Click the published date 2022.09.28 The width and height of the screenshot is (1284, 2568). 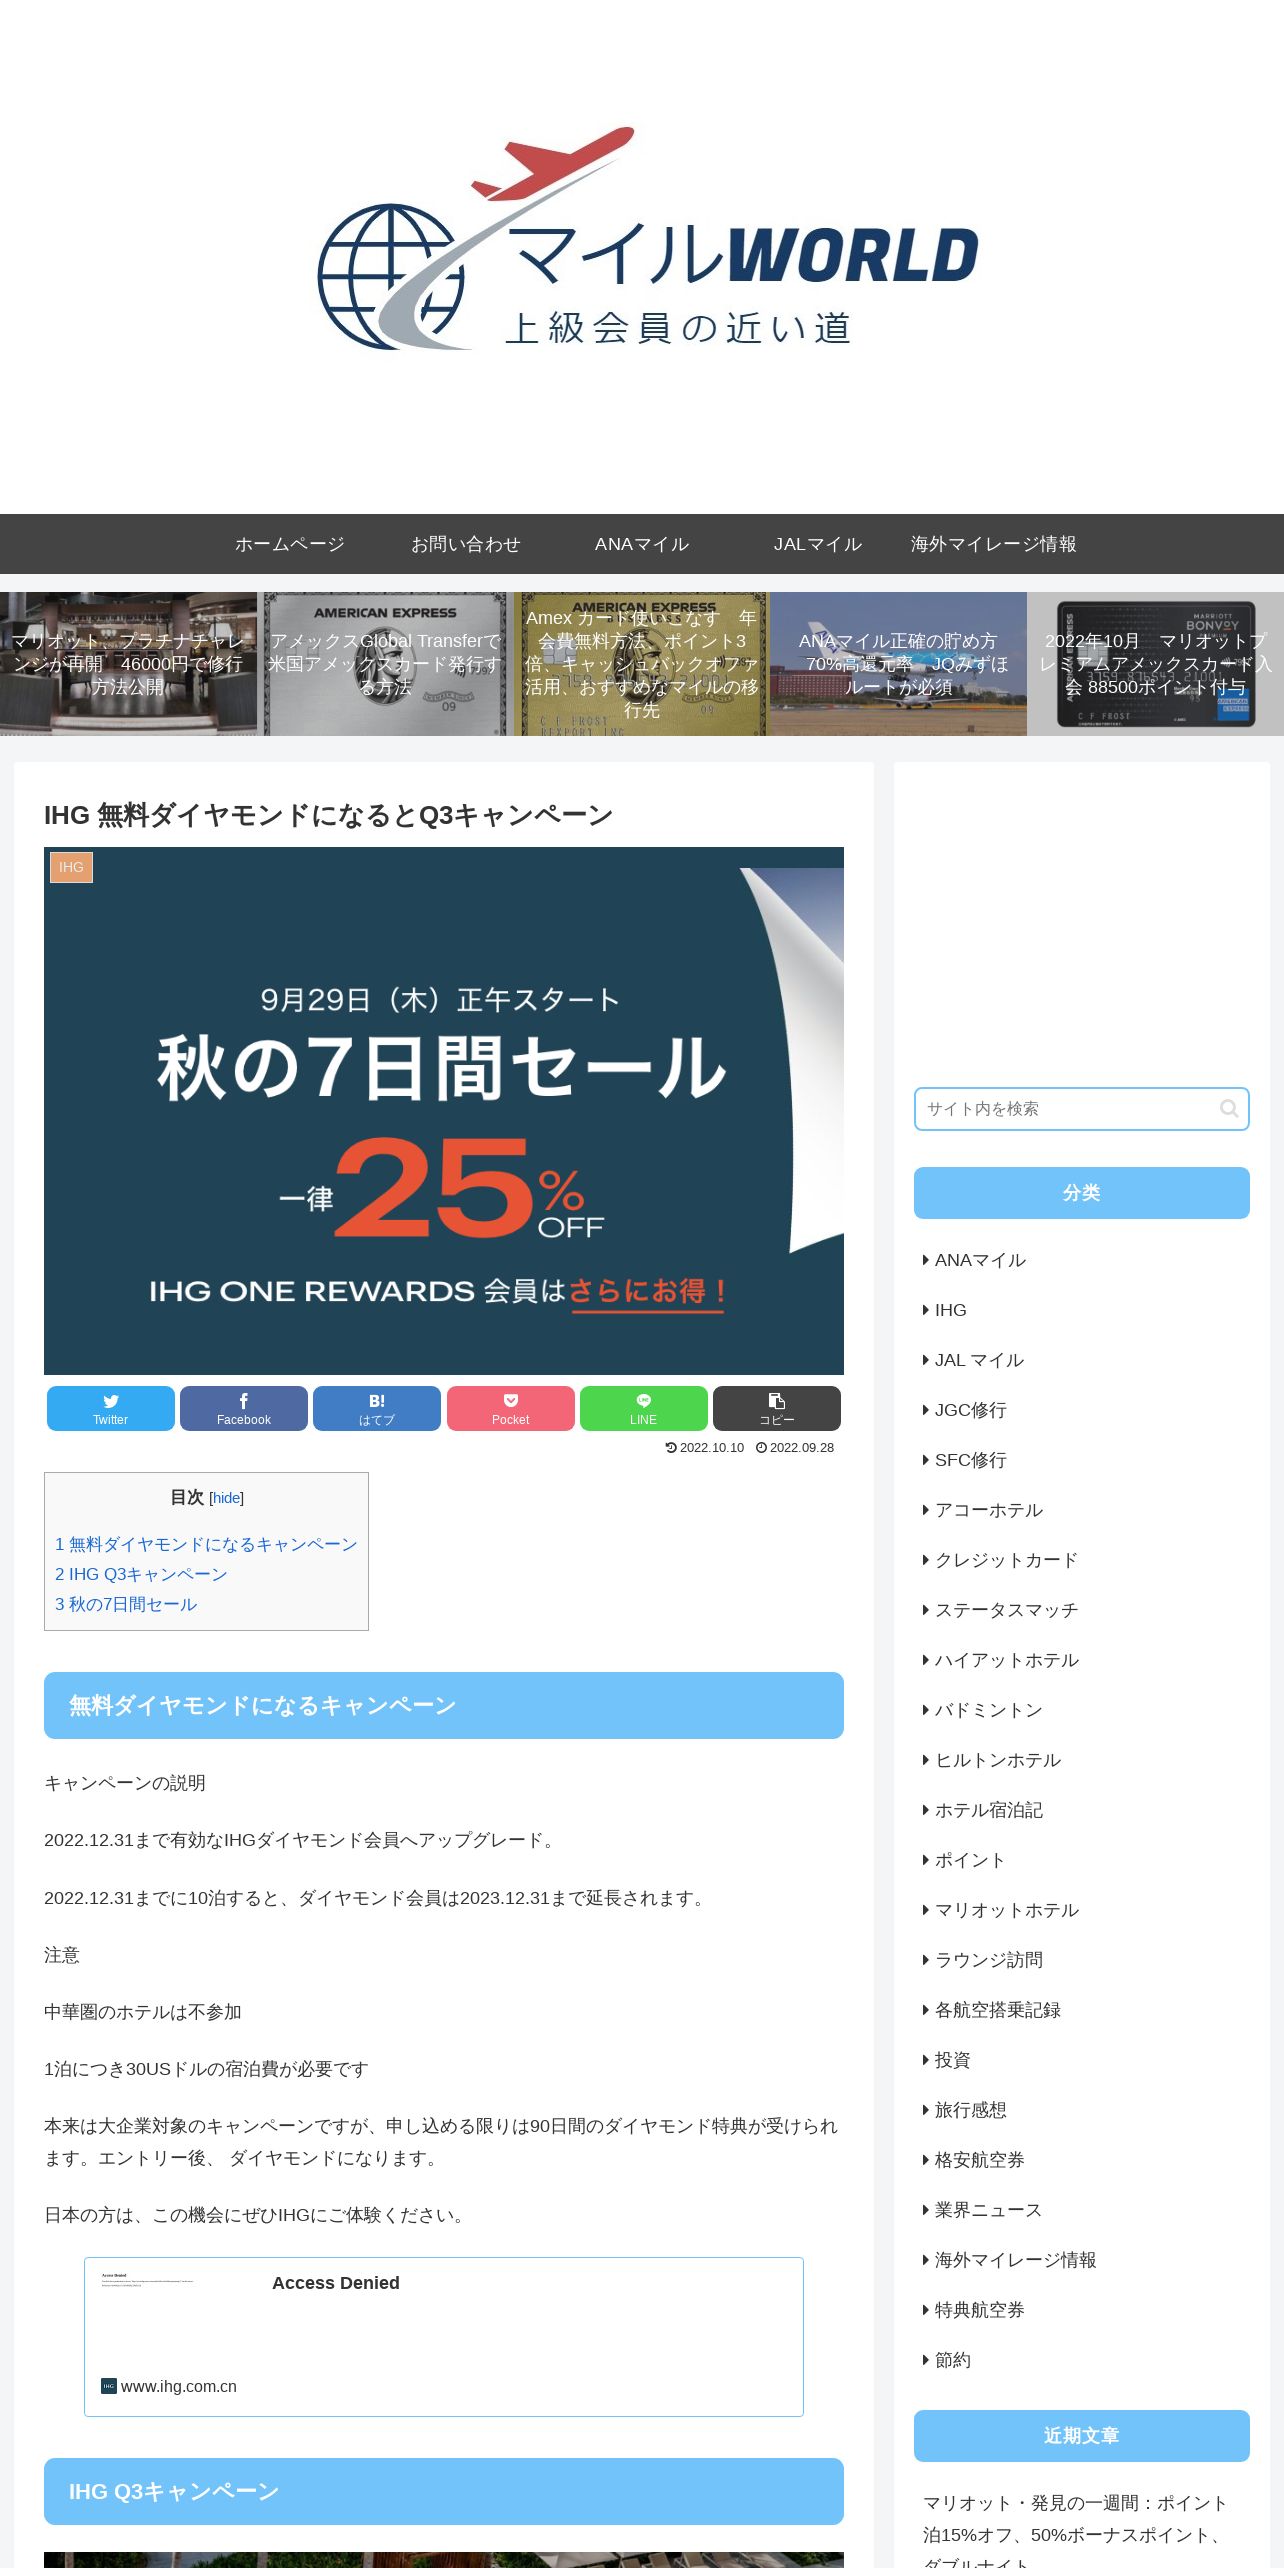(x=795, y=1448)
